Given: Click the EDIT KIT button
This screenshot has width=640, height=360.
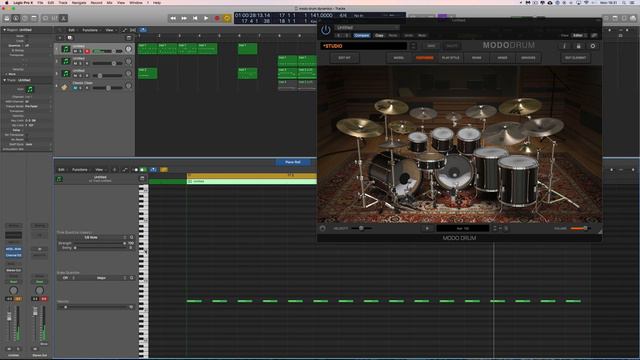Looking at the screenshot, I should tap(344, 58).
